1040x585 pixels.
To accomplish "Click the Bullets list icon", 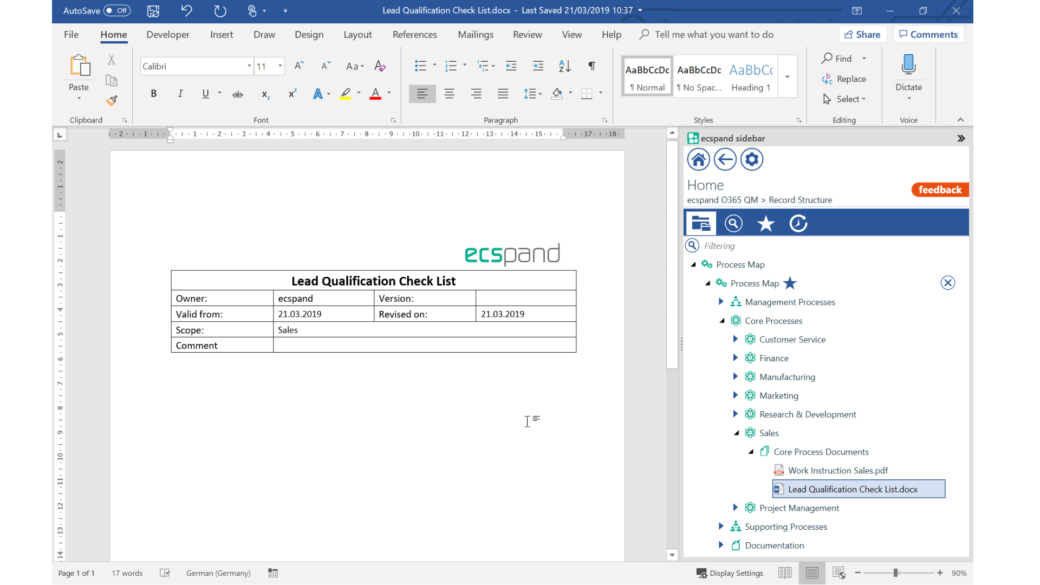I will click(x=421, y=66).
